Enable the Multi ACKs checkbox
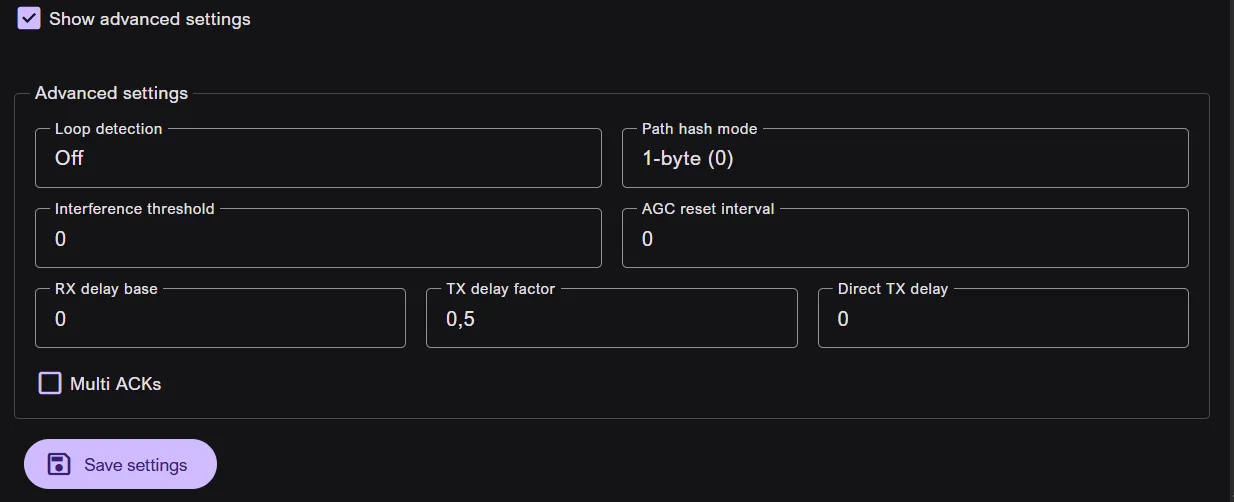This screenshot has height=502, width=1234. (50, 383)
